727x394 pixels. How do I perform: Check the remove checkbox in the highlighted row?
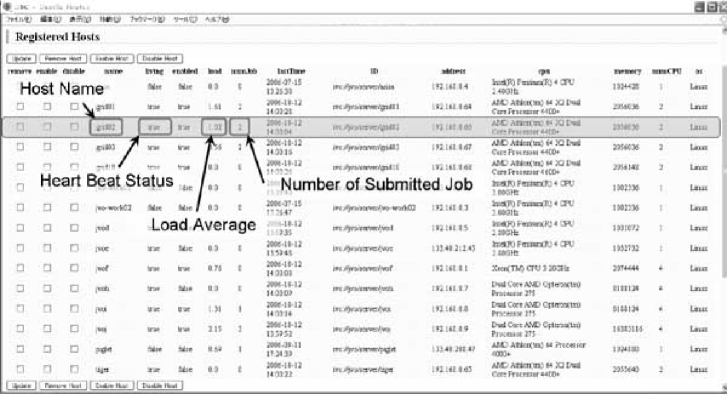[x=20, y=127]
